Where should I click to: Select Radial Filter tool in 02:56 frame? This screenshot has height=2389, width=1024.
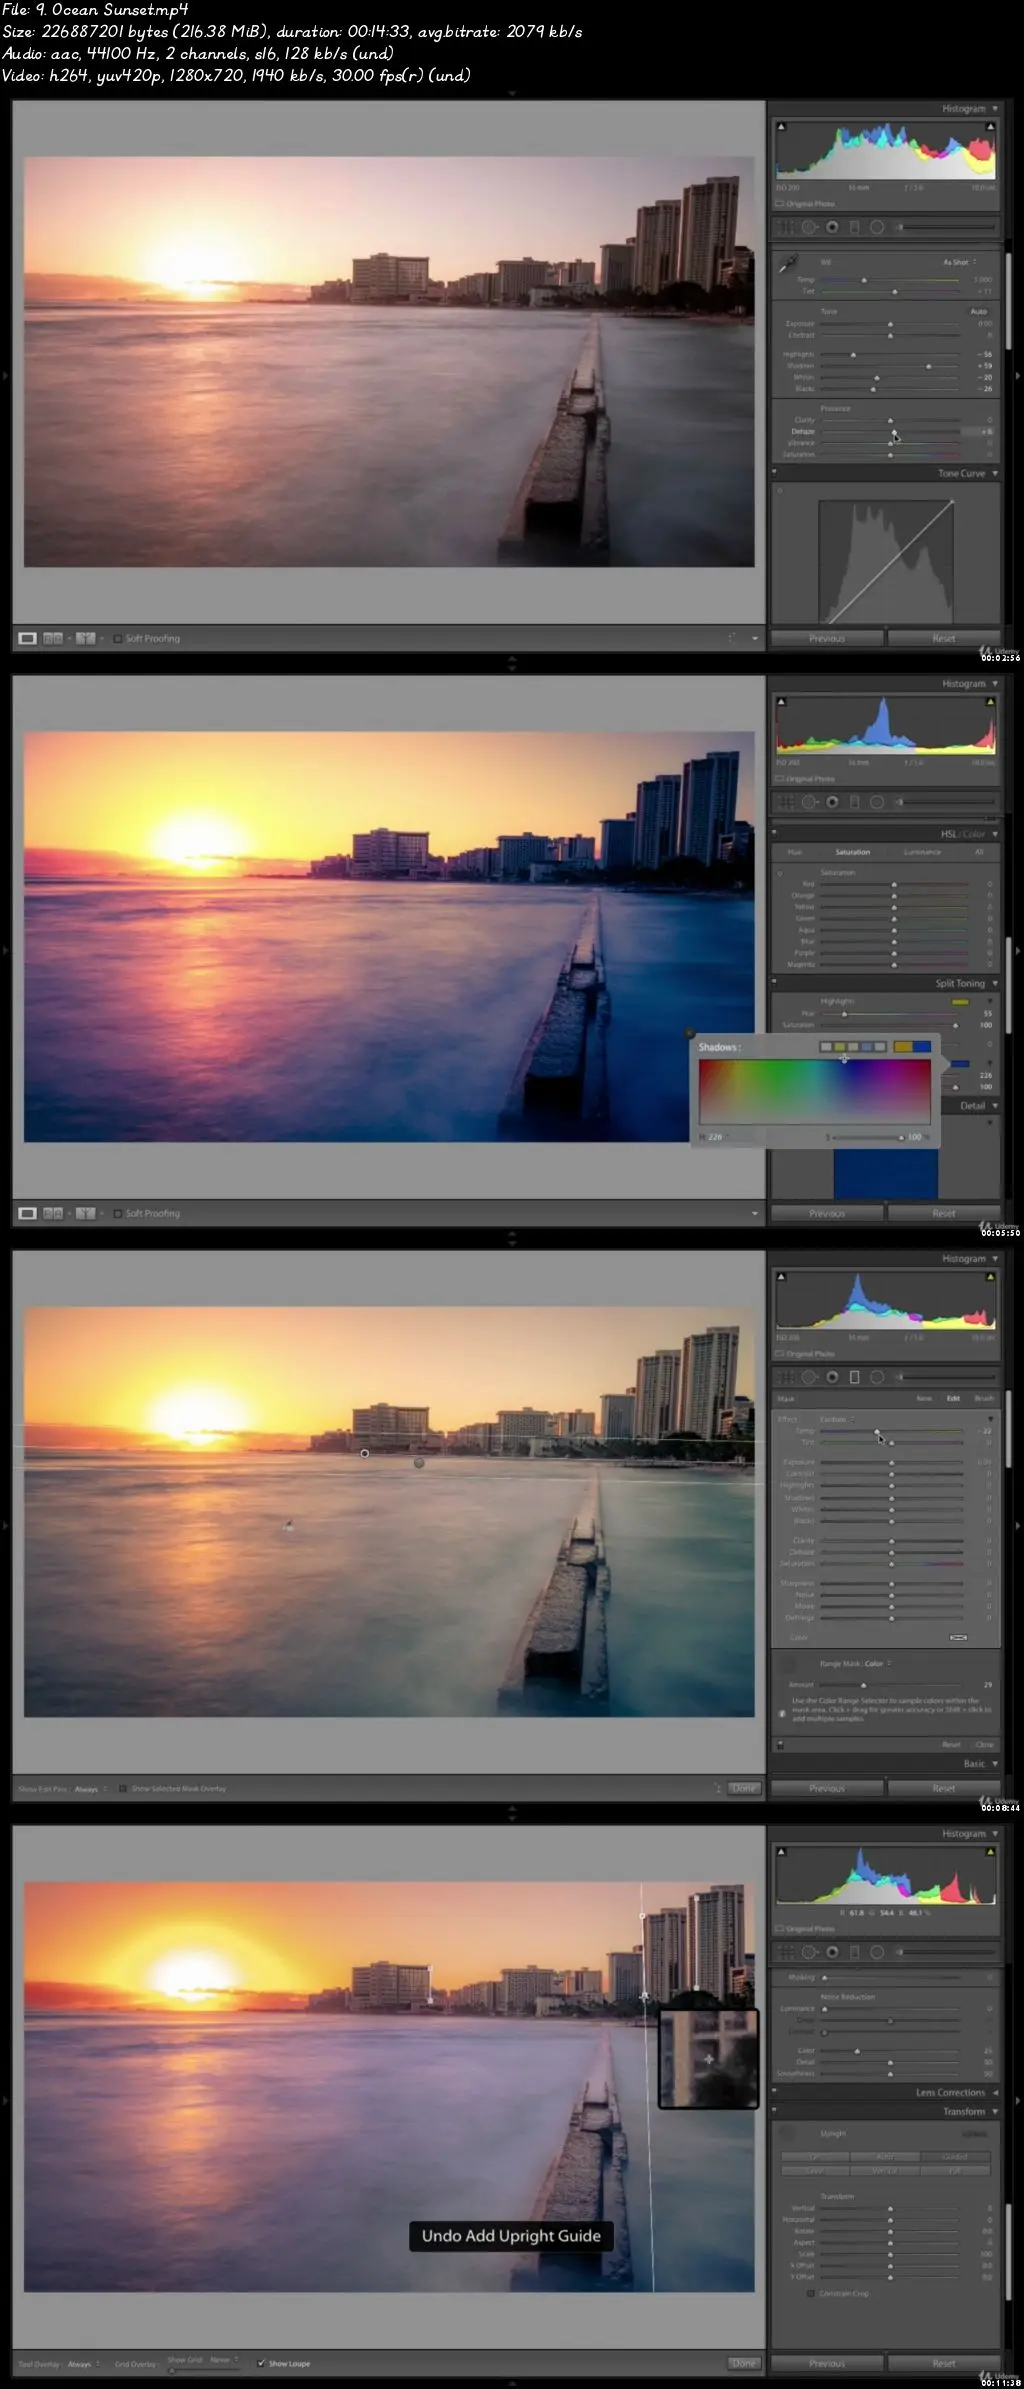tap(877, 227)
